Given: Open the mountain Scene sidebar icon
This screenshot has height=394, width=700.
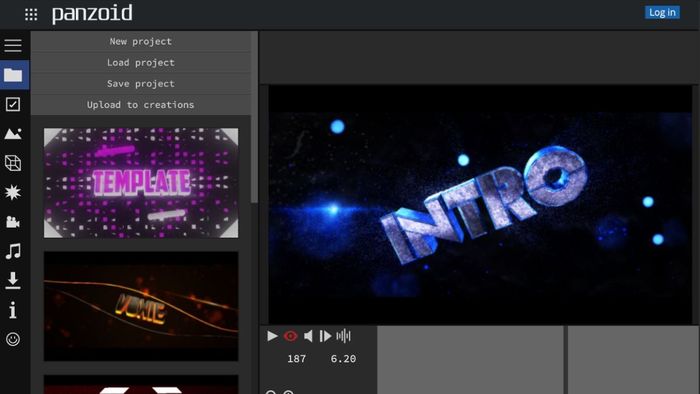Looking at the screenshot, I should point(13,134).
